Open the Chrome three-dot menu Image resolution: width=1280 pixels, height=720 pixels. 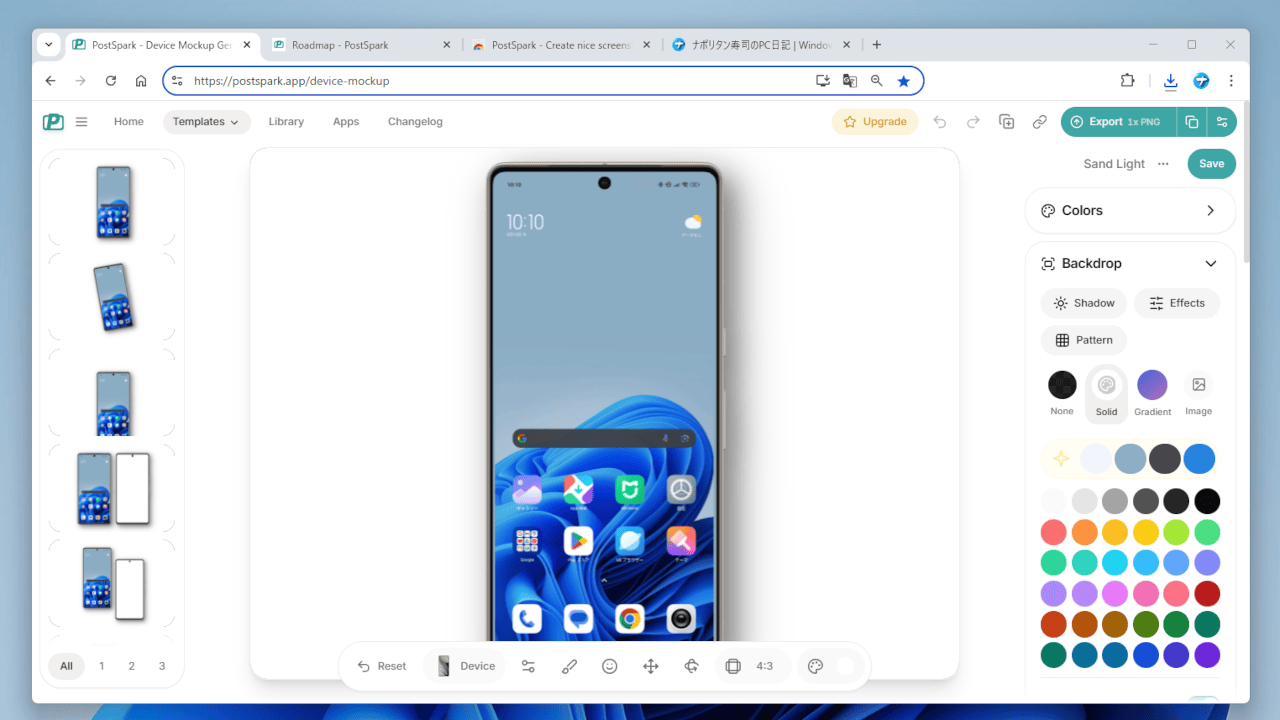point(1231,81)
